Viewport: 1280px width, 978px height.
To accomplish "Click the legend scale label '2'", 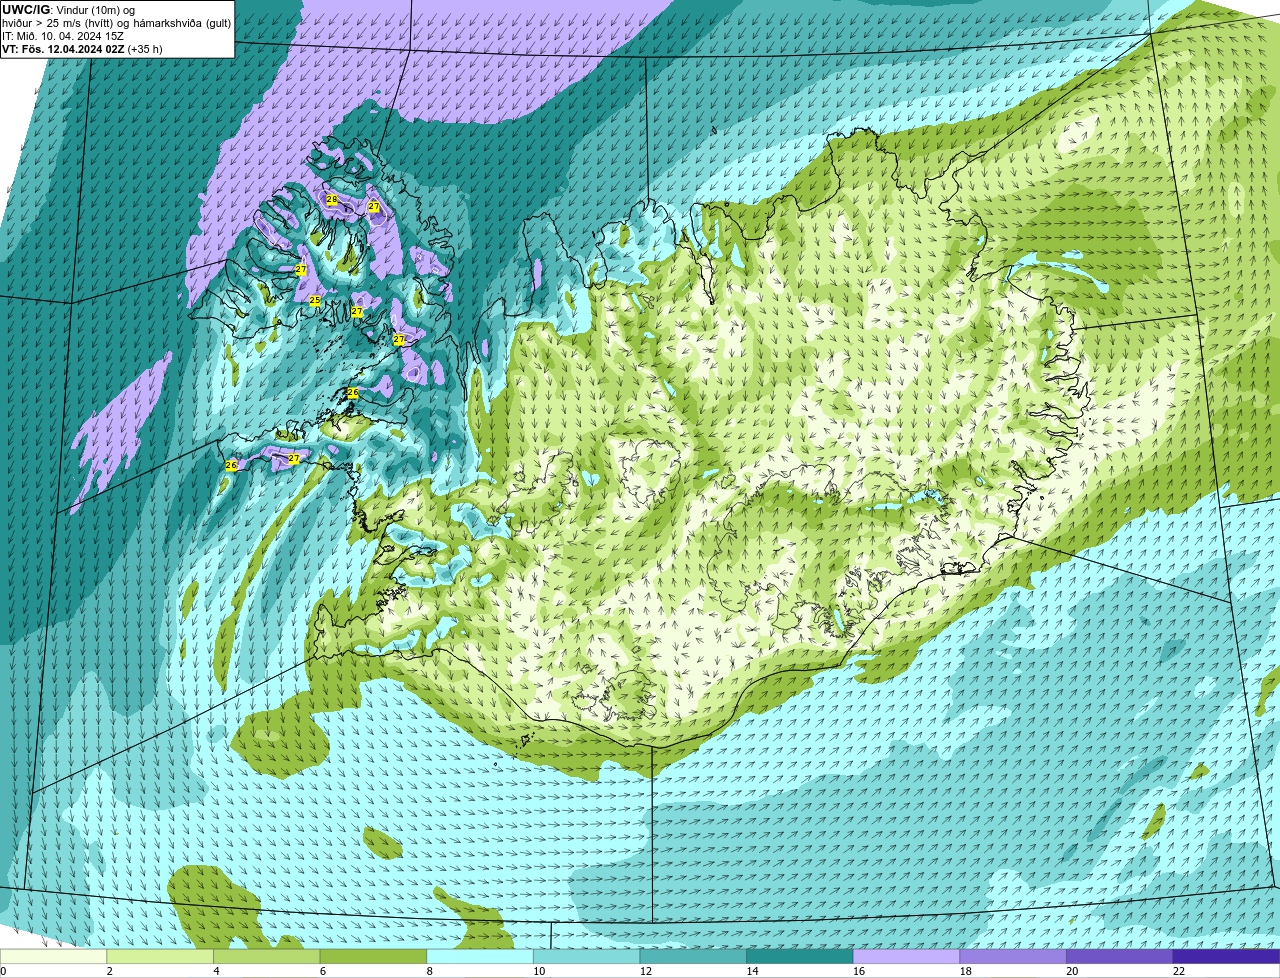I will 109,971.
